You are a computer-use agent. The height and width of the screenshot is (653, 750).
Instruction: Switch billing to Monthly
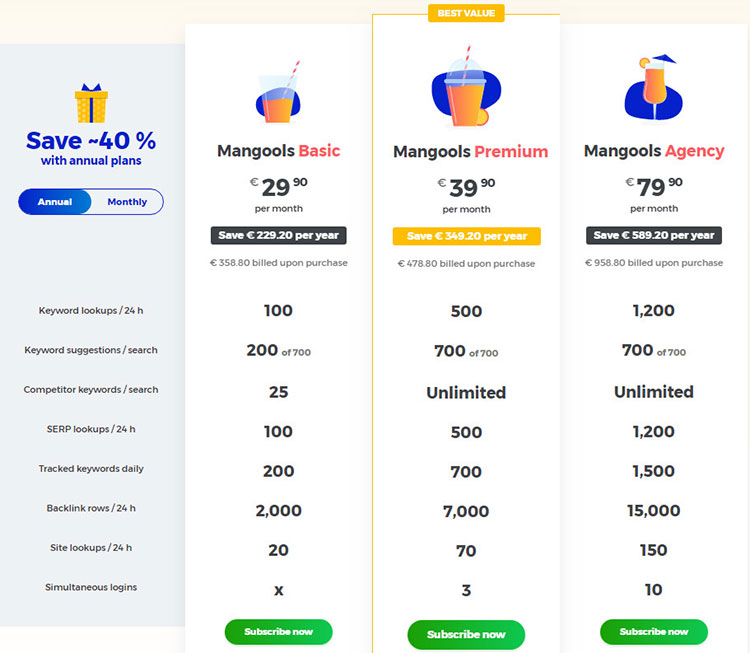[127, 202]
